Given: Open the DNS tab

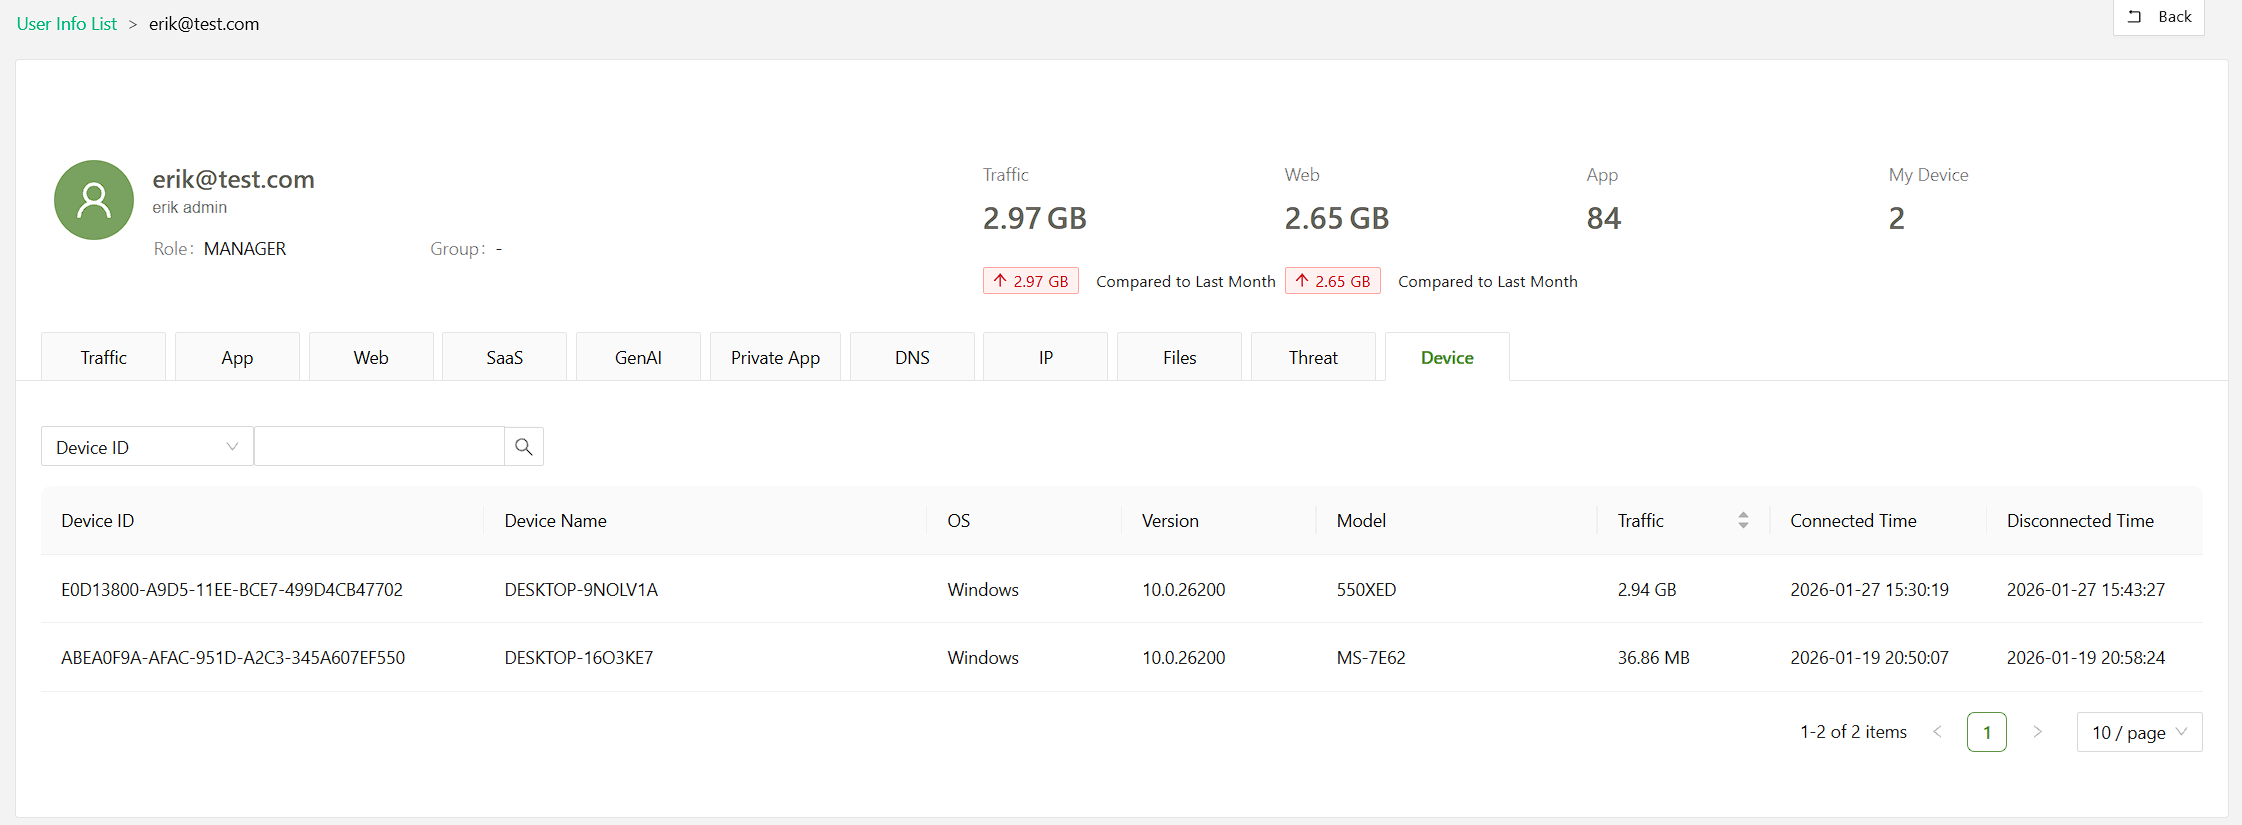Looking at the screenshot, I should pos(912,357).
